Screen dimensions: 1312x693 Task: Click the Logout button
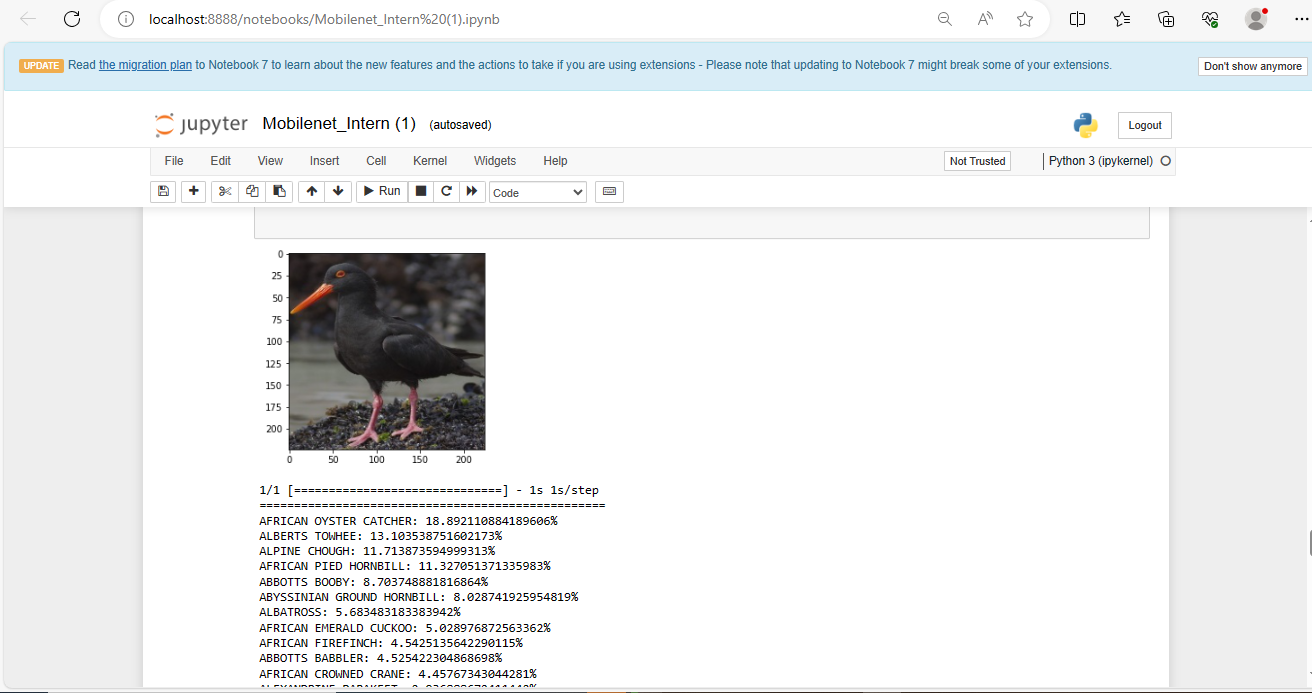(x=1145, y=125)
